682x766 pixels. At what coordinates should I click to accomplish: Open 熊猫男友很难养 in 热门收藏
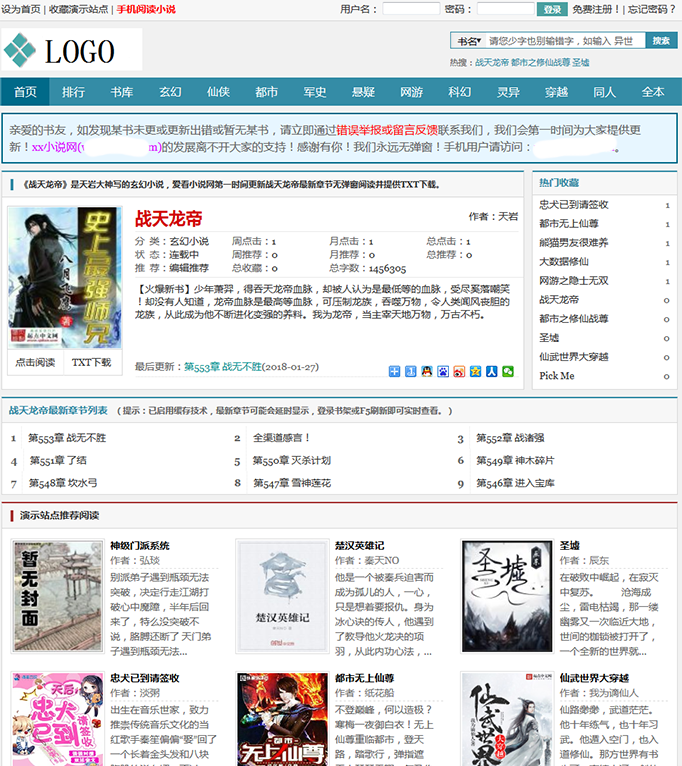[x=574, y=243]
